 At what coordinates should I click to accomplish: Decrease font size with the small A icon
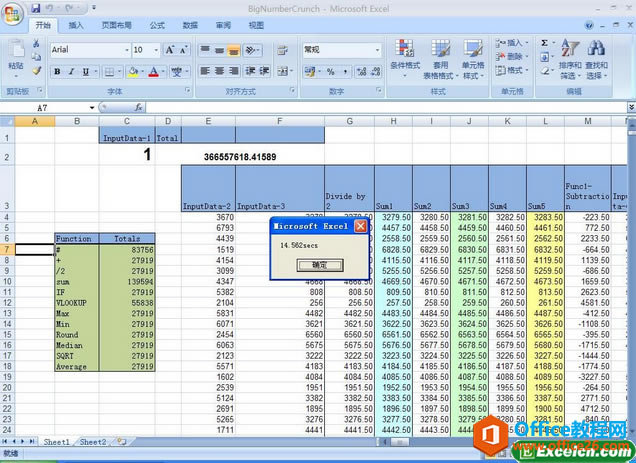183,50
